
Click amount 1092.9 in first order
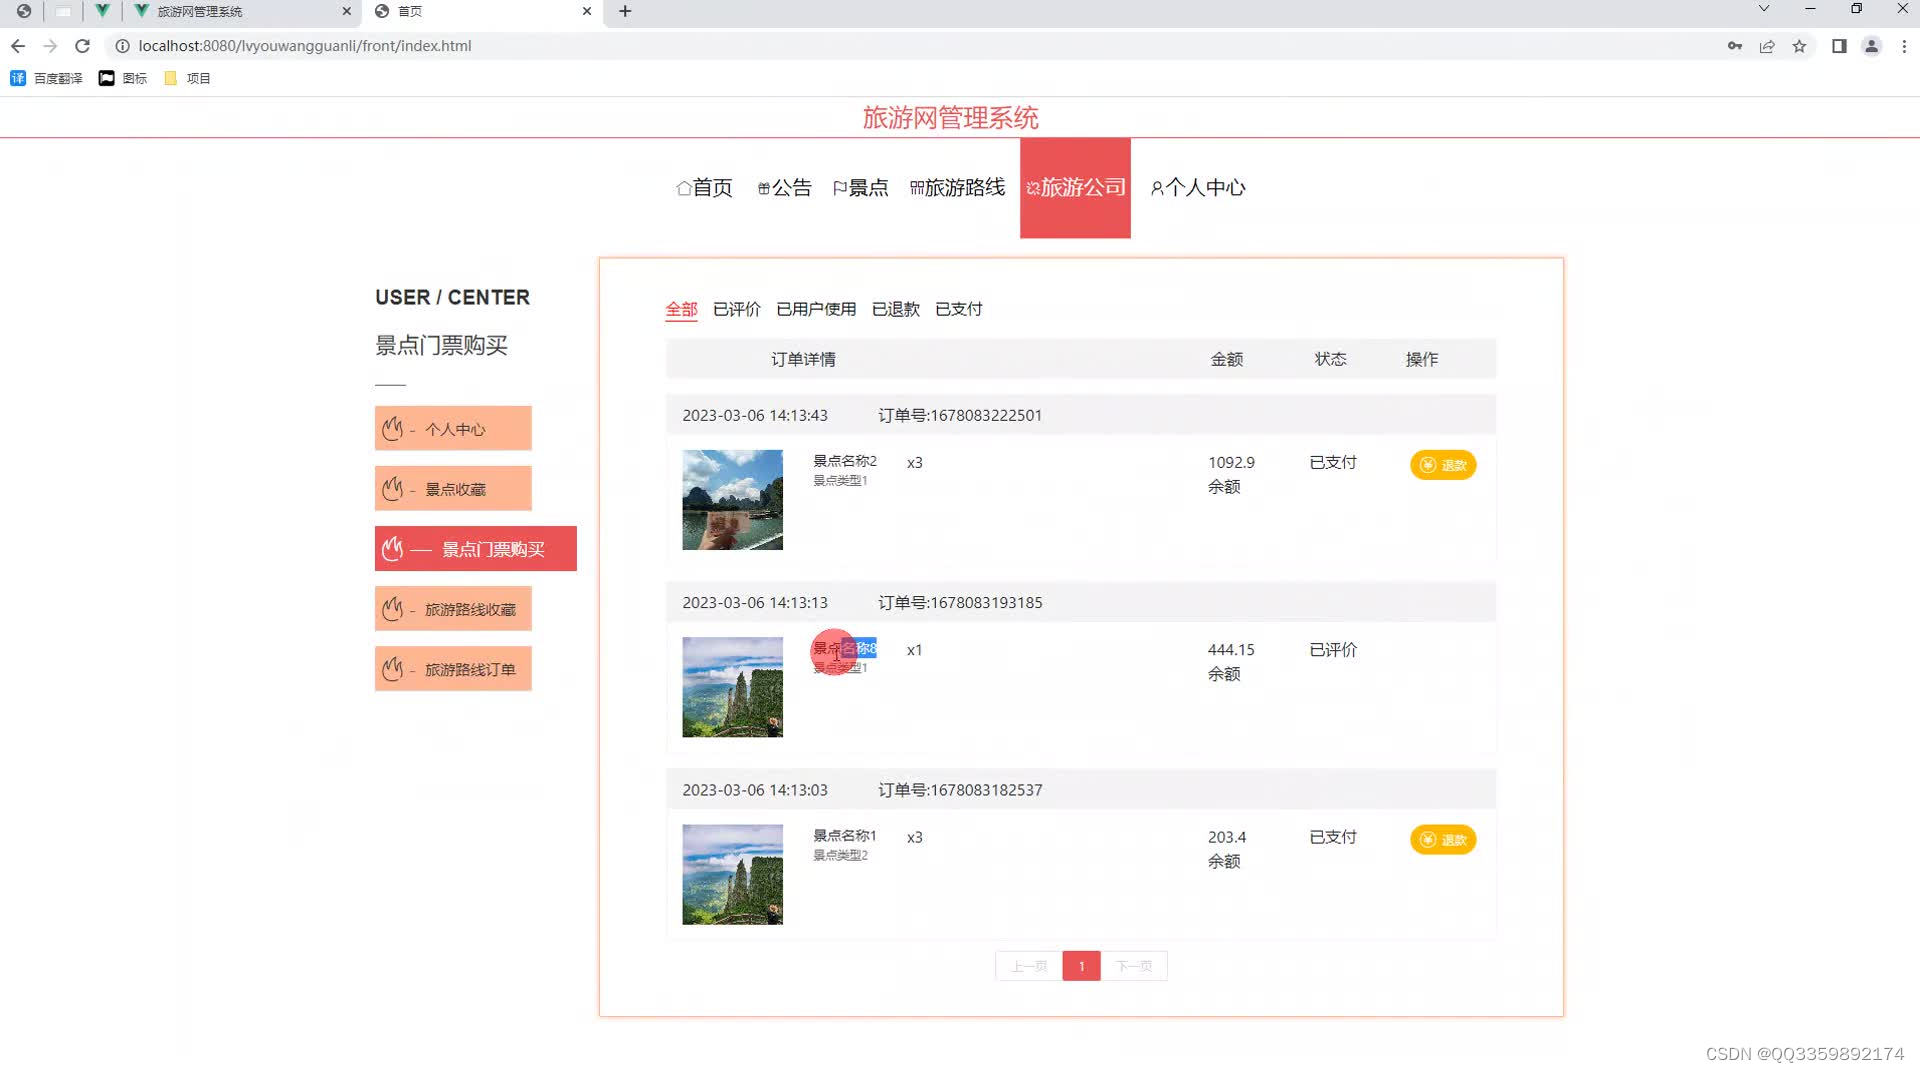tap(1231, 463)
